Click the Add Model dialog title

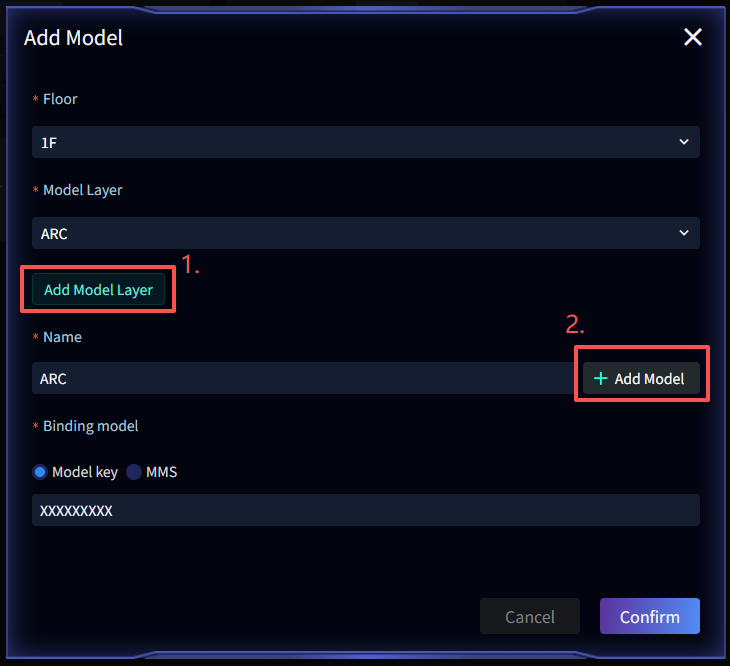[73, 38]
